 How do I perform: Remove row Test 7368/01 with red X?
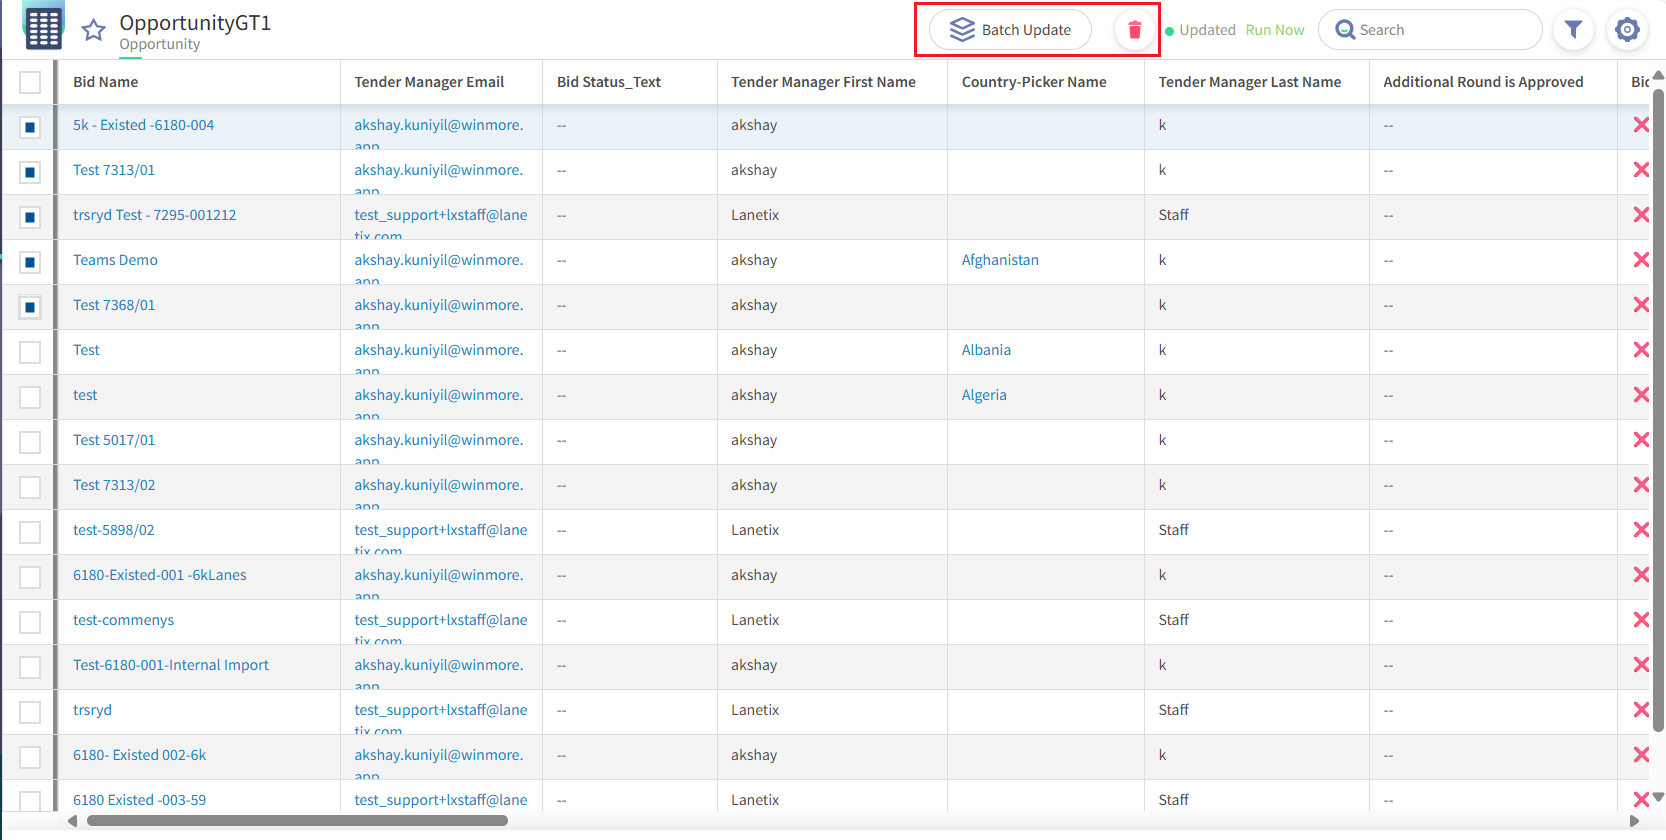click(1641, 305)
